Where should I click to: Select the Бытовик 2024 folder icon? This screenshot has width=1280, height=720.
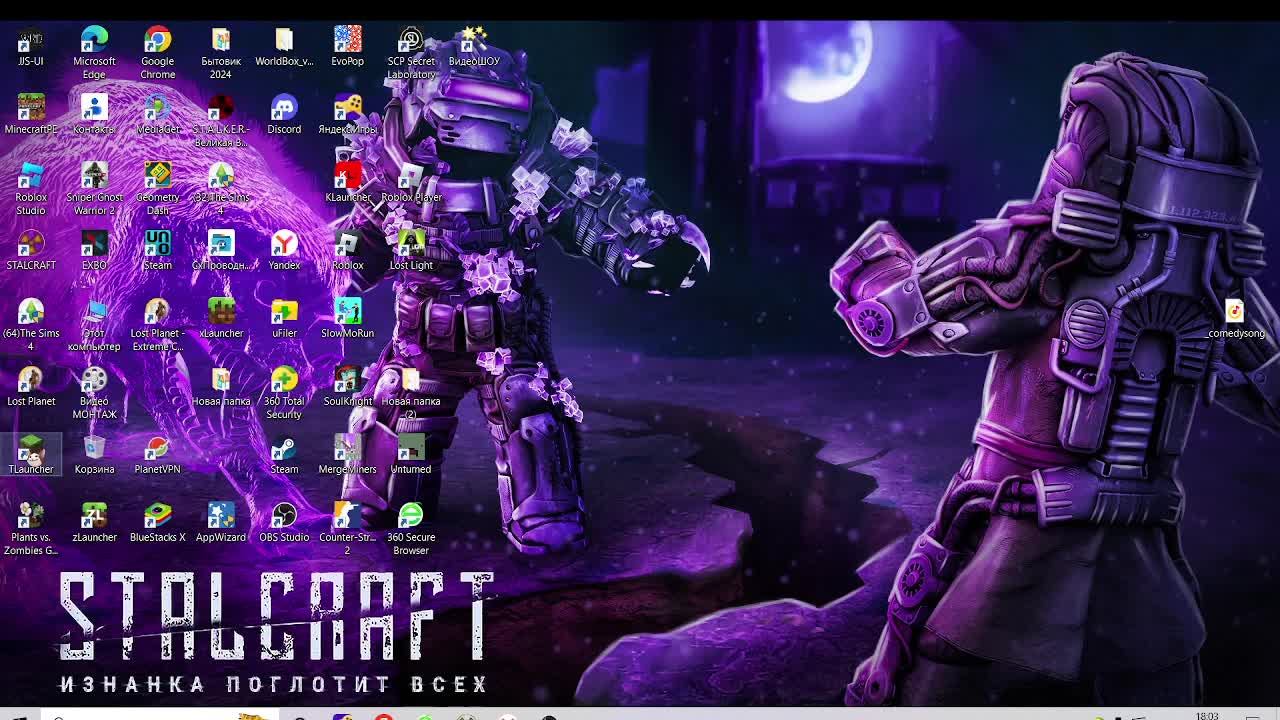(221, 53)
